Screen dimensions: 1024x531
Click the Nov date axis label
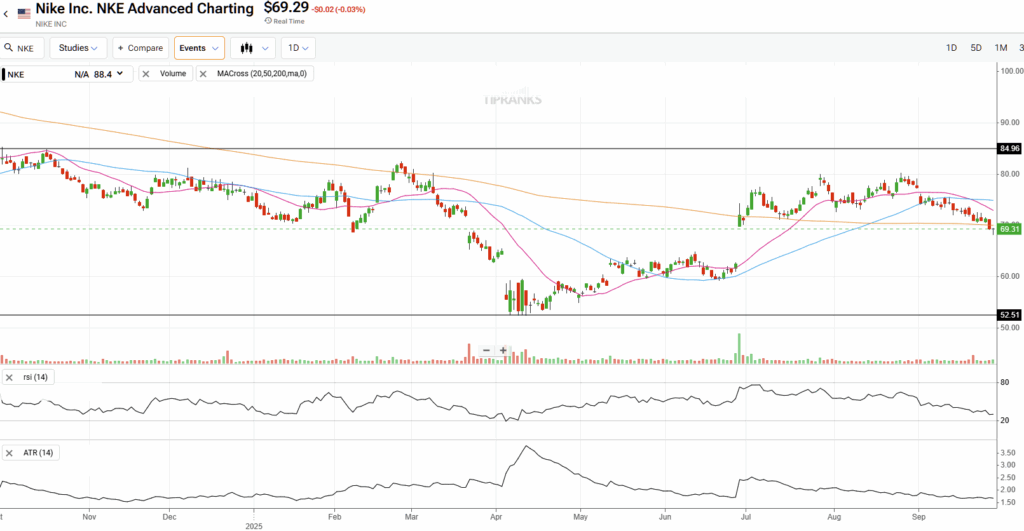pos(89,517)
